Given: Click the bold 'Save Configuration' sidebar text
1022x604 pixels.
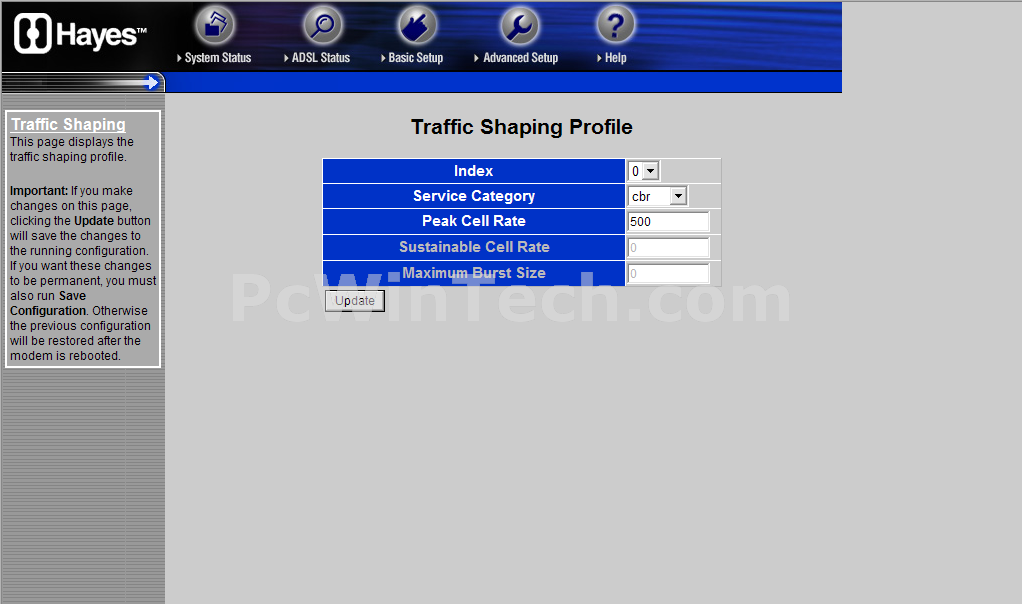Looking at the screenshot, I should click(48, 303).
